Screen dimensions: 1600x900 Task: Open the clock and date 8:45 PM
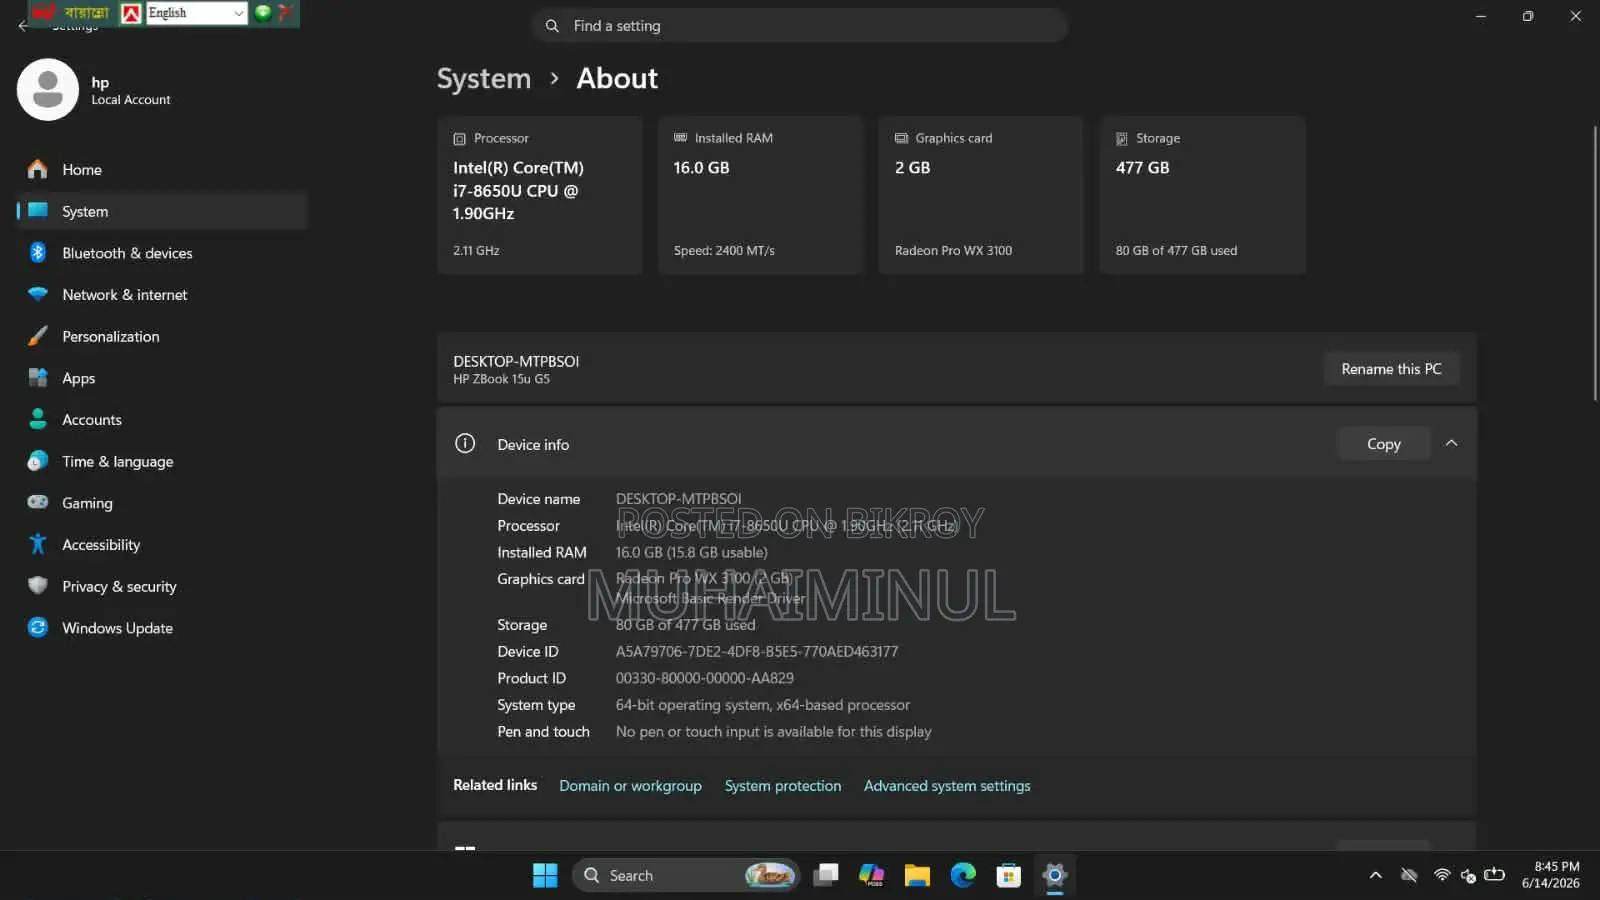(1551, 875)
